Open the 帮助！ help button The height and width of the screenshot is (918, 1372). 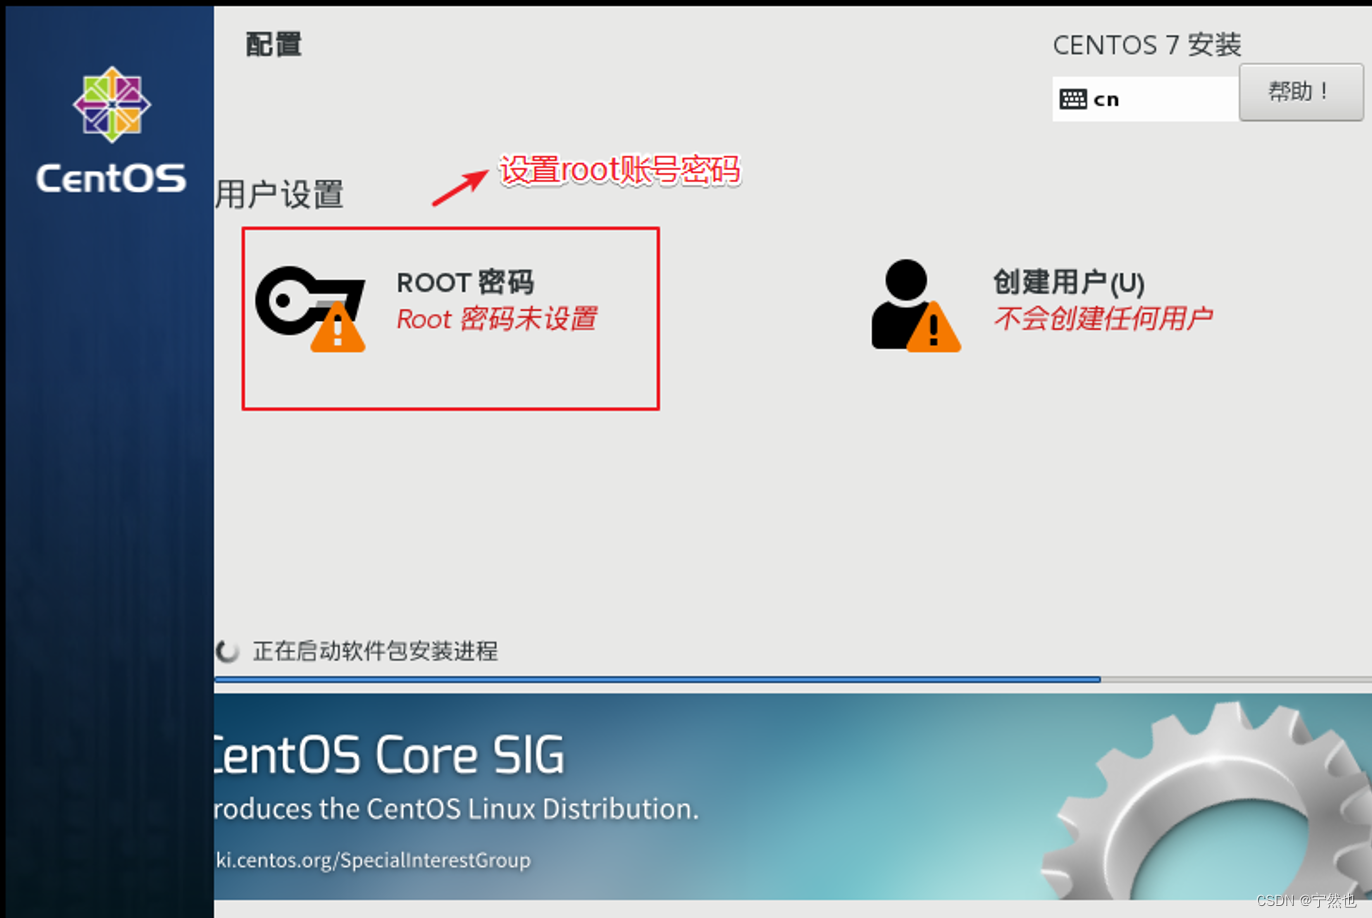click(x=1300, y=92)
